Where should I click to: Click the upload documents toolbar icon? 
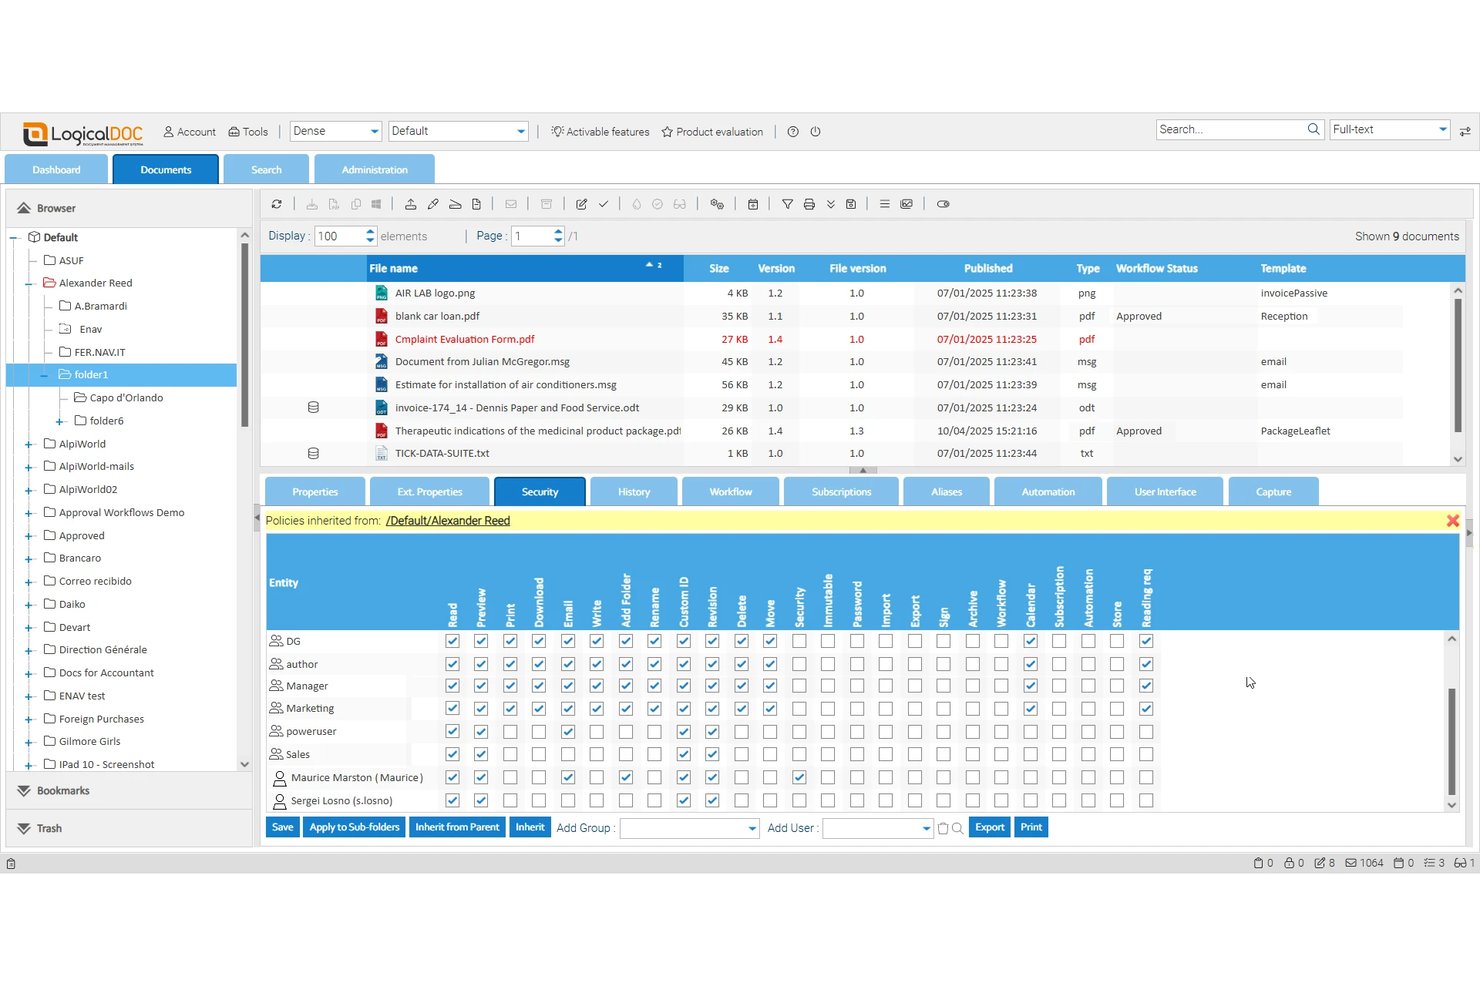[x=411, y=204]
